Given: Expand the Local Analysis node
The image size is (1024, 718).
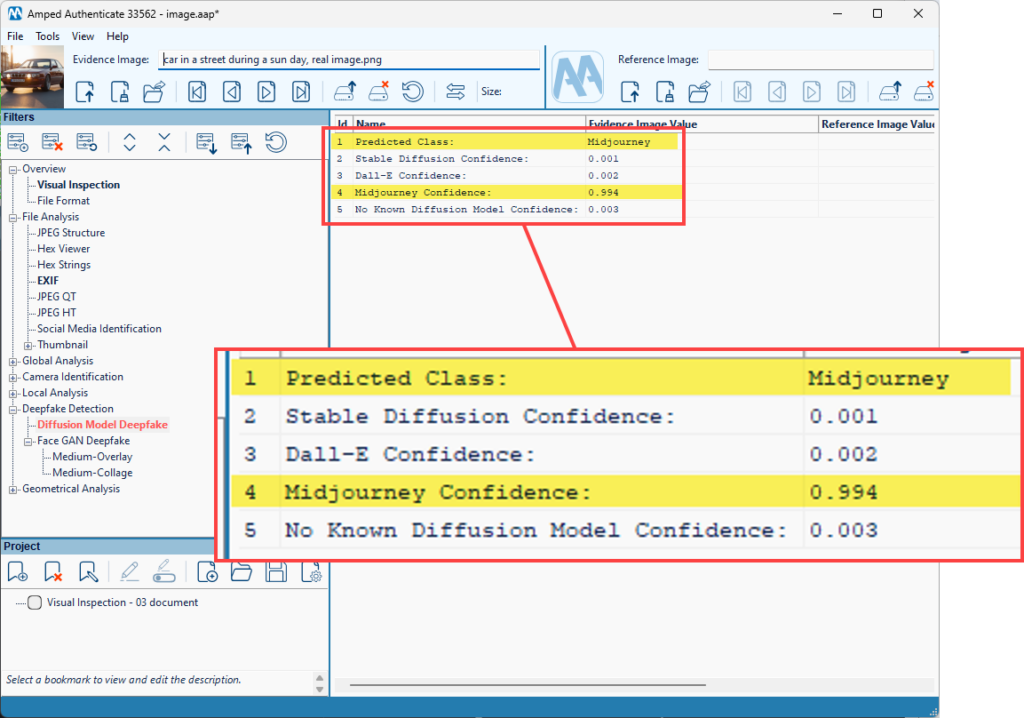Looking at the screenshot, I should click(13, 393).
